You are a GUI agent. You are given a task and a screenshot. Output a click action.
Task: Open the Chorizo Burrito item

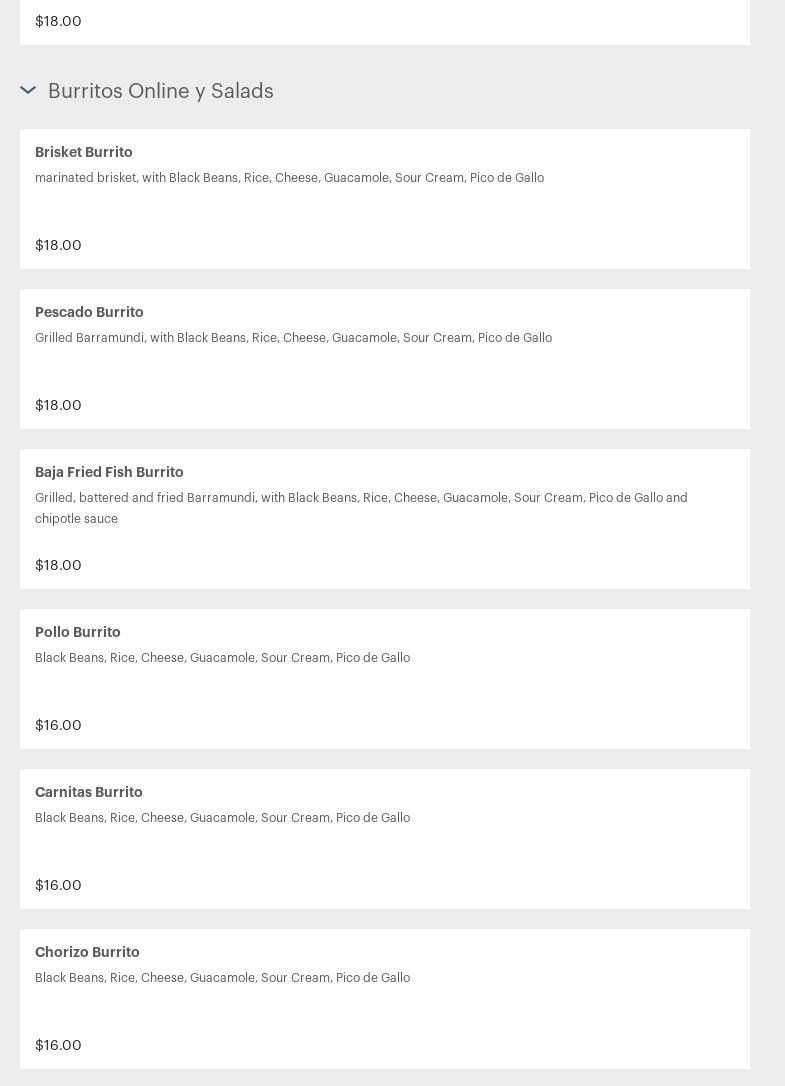[385, 999]
